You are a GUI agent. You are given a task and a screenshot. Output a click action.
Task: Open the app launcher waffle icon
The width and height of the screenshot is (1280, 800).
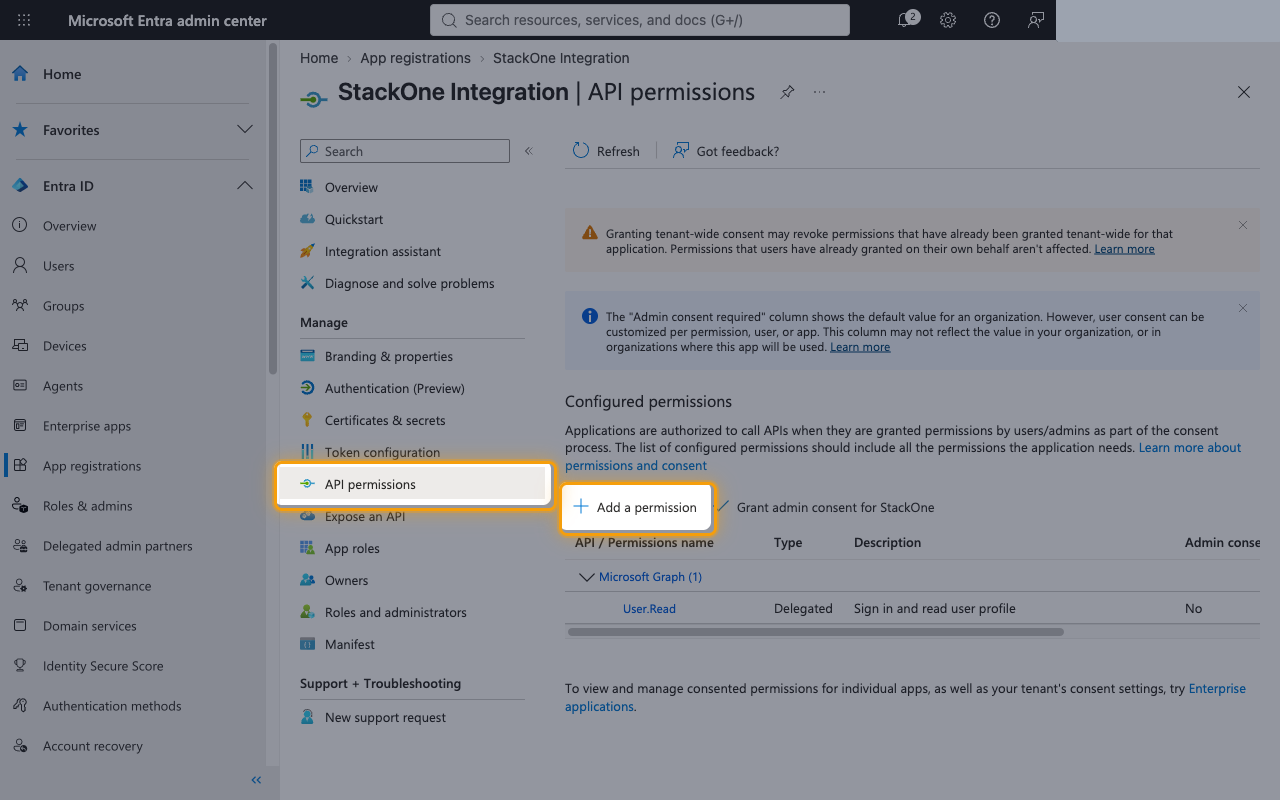pyautogui.click(x=24, y=20)
